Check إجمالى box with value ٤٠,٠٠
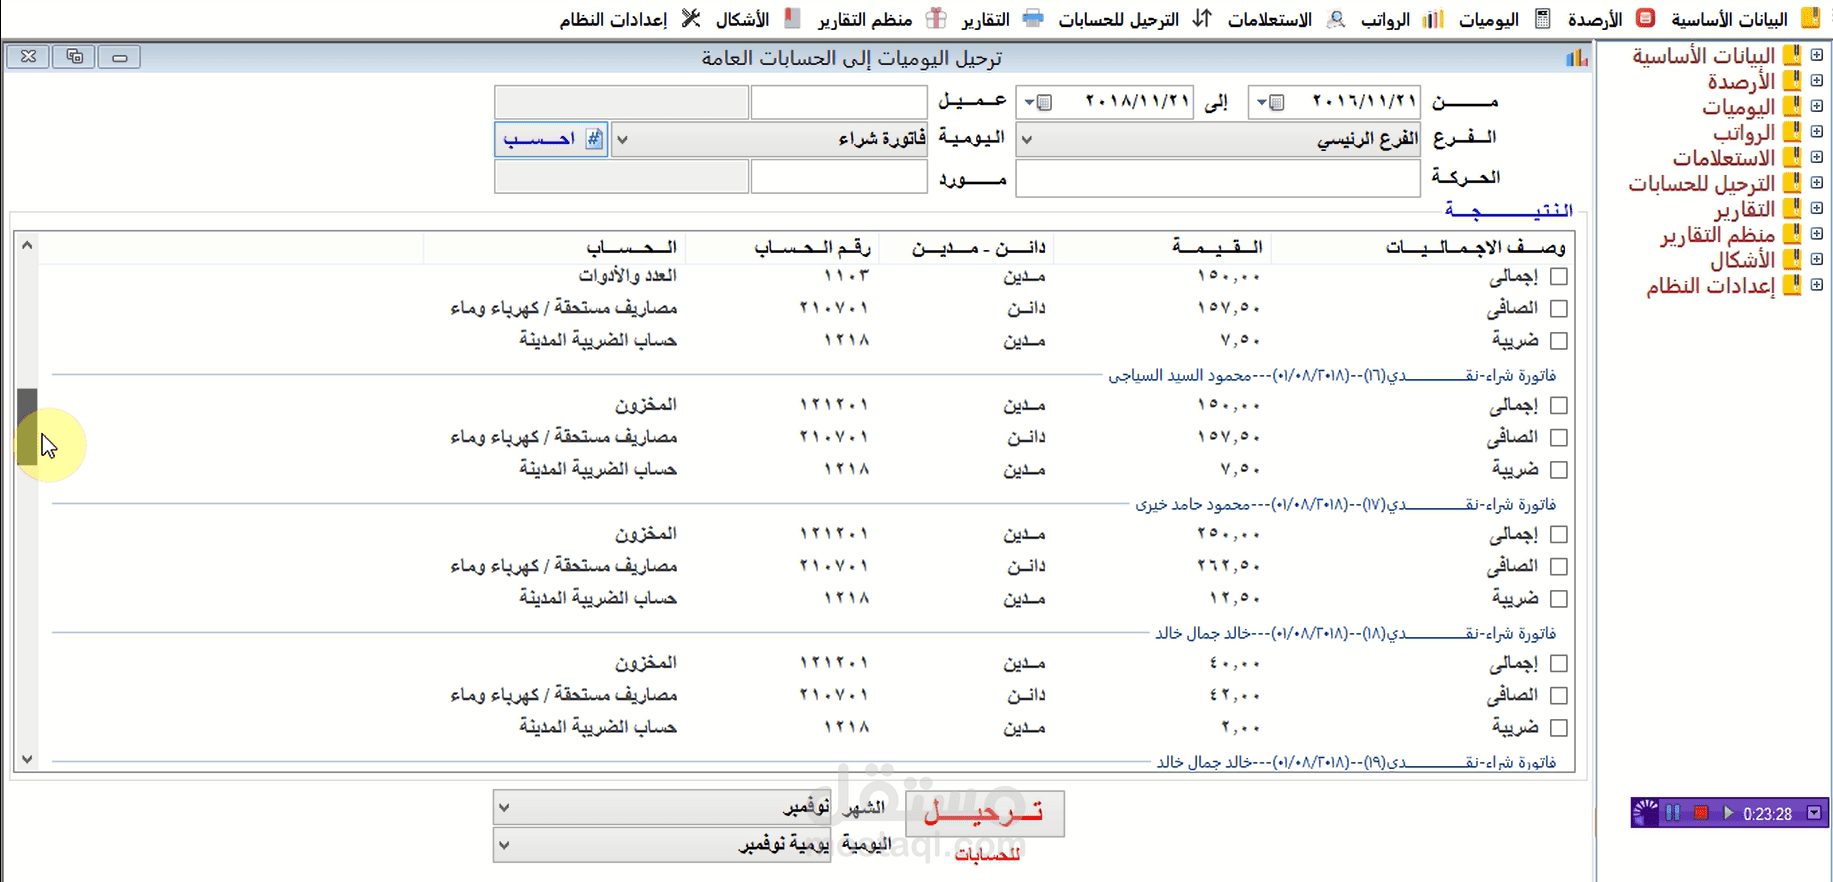The height and width of the screenshot is (882, 1833). tap(1558, 663)
